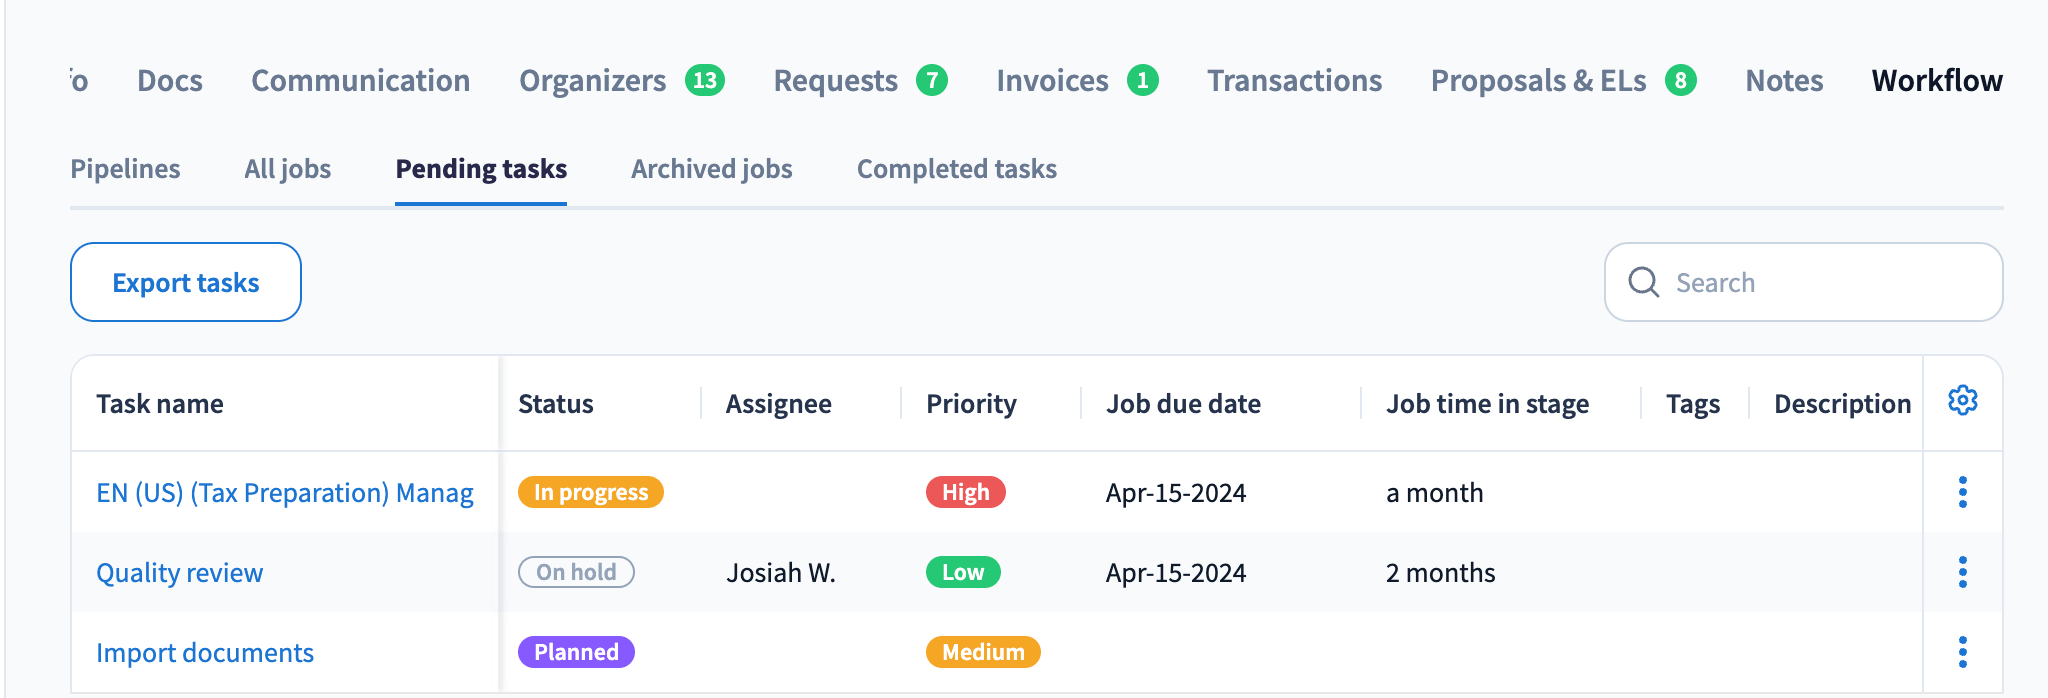The width and height of the screenshot is (2048, 698).
Task: Click the In progress status pill
Action: tap(590, 492)
